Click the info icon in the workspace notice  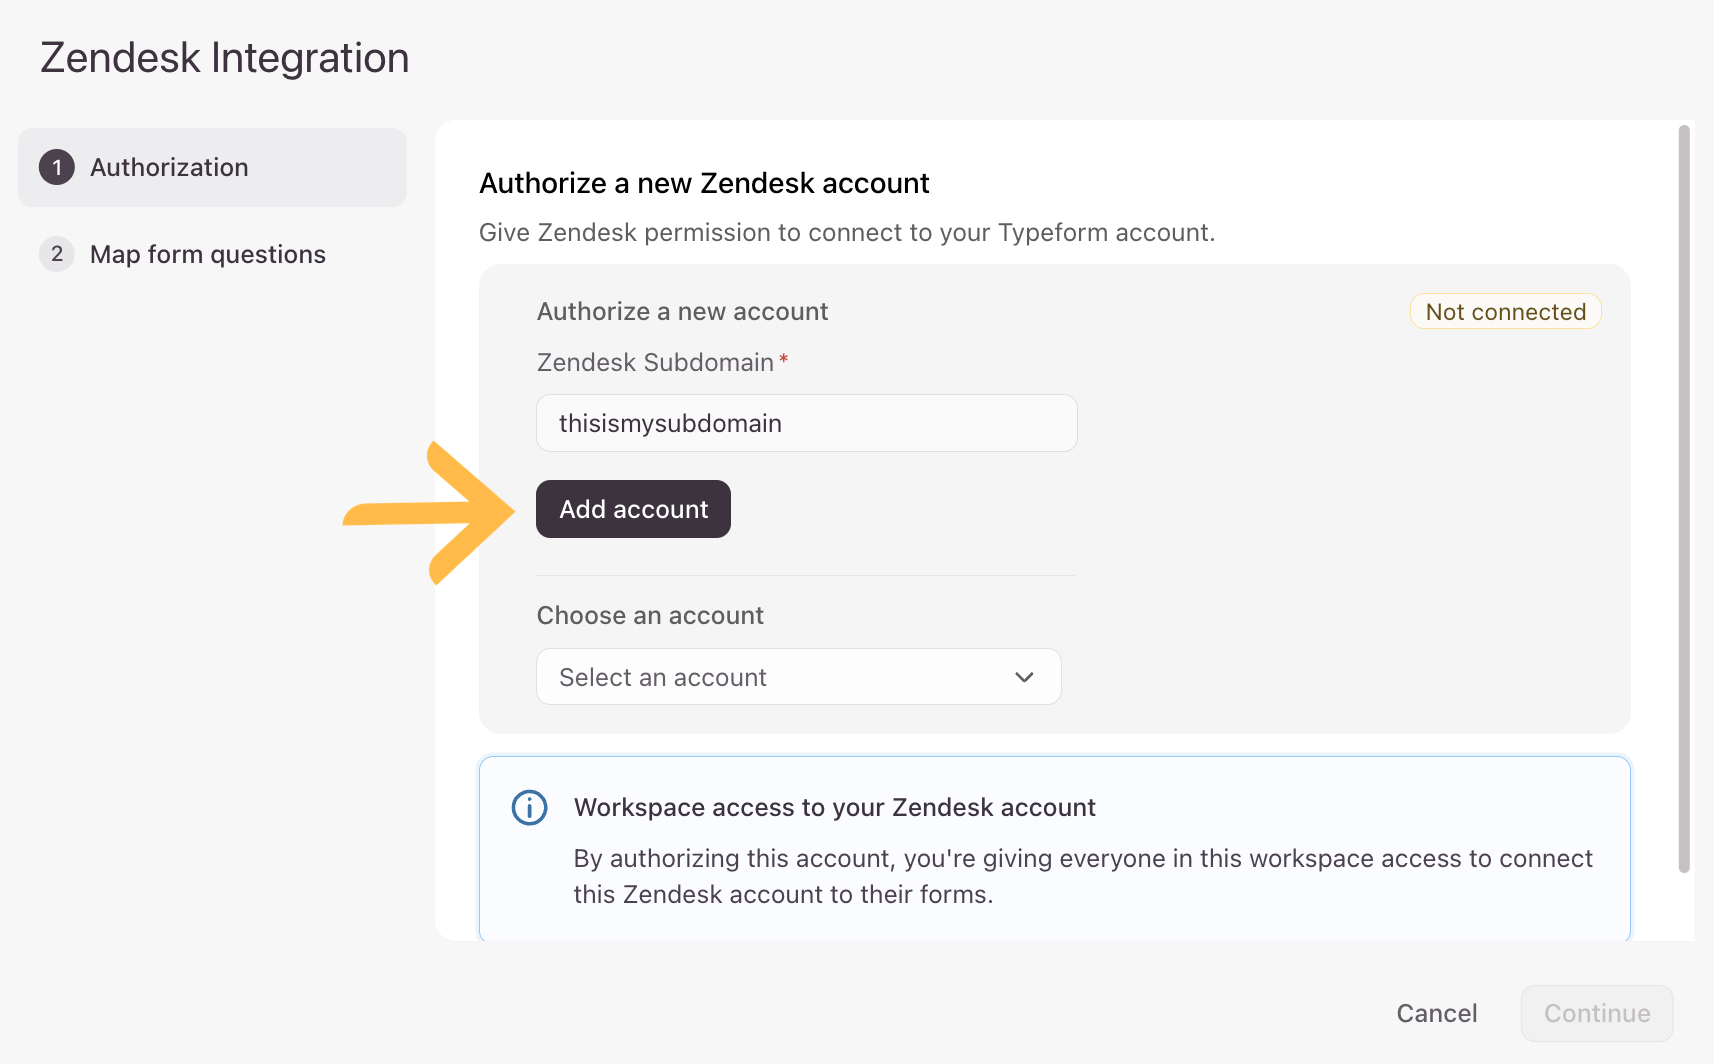[x=529, y=807]
